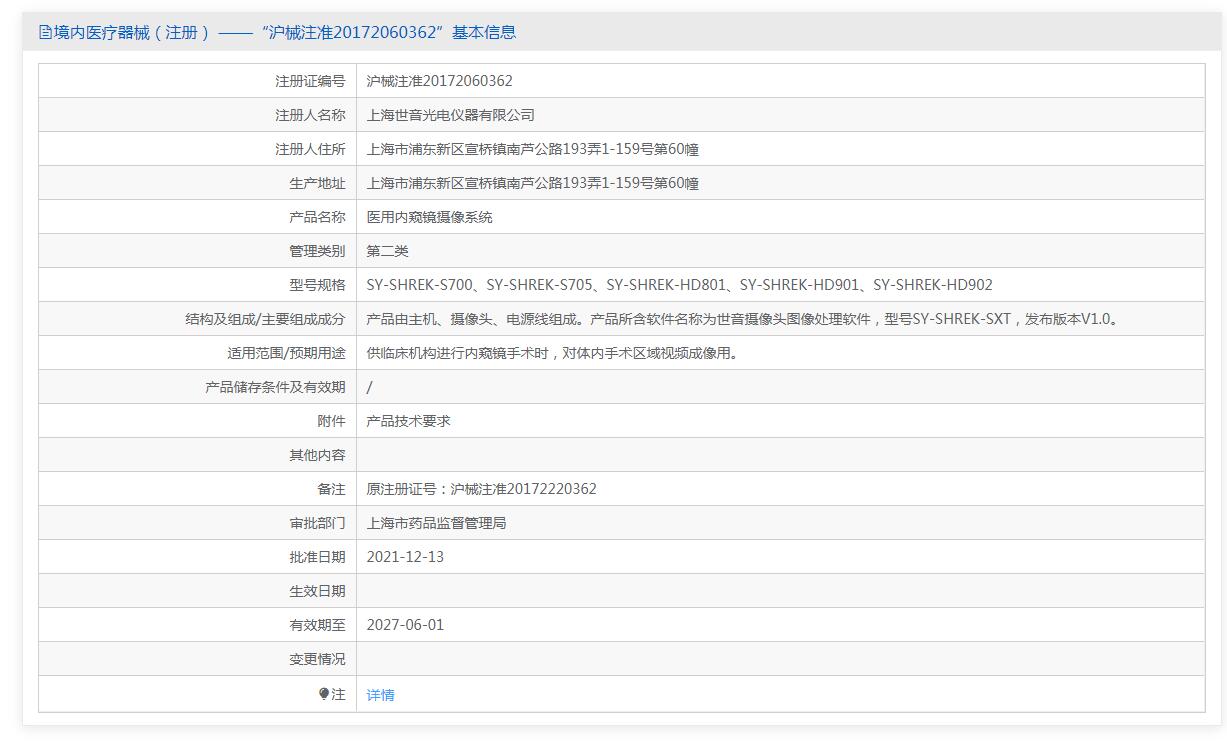The width and height of the screenshot is (1227, 750).
Task: Click the 备注 label
Action: [x=331, y=489]
